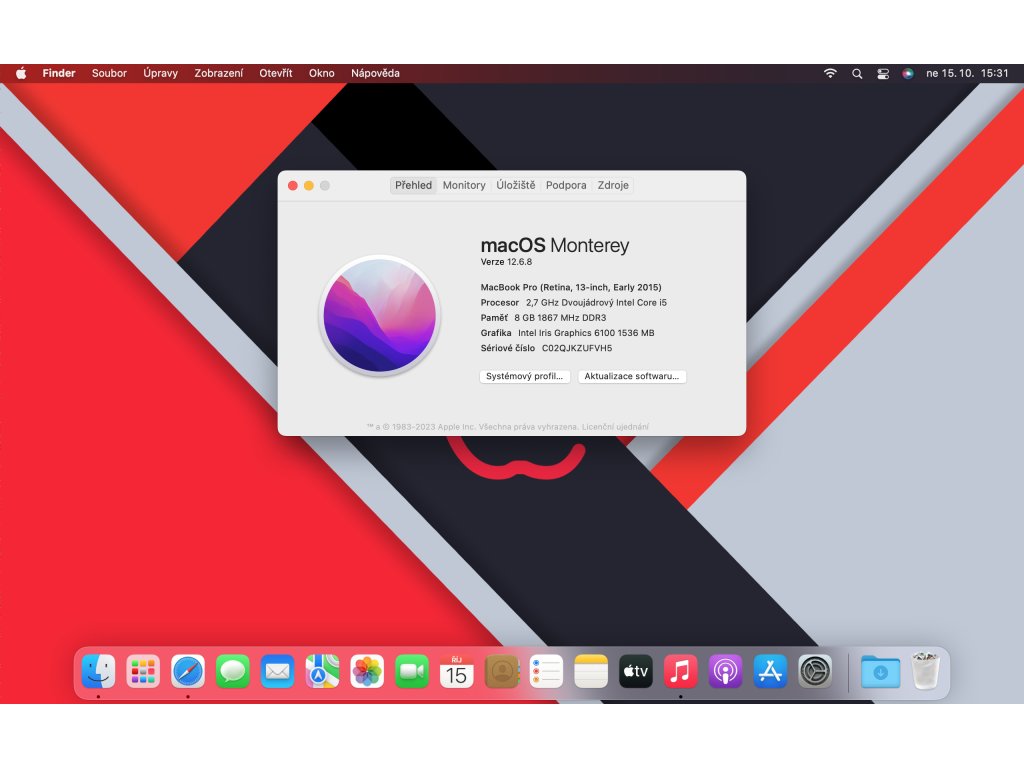Click the Wi-Fi status icon
Viewport: 1024px width, 768px height.
point(830,73)
